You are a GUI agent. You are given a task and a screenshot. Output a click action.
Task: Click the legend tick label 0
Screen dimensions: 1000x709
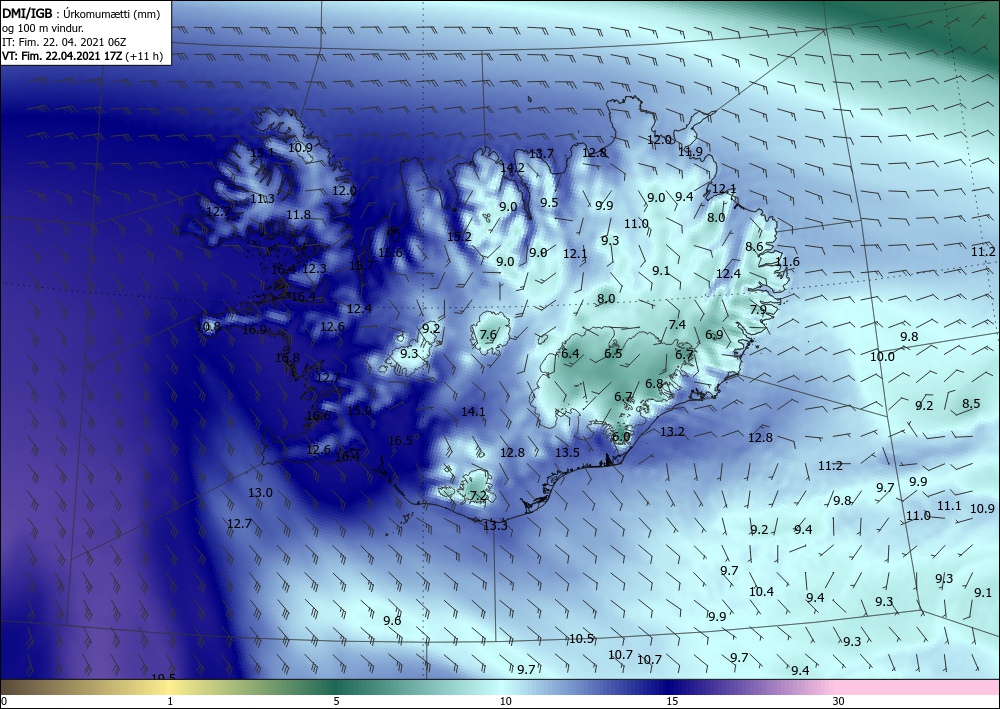[x=4, y=702]
